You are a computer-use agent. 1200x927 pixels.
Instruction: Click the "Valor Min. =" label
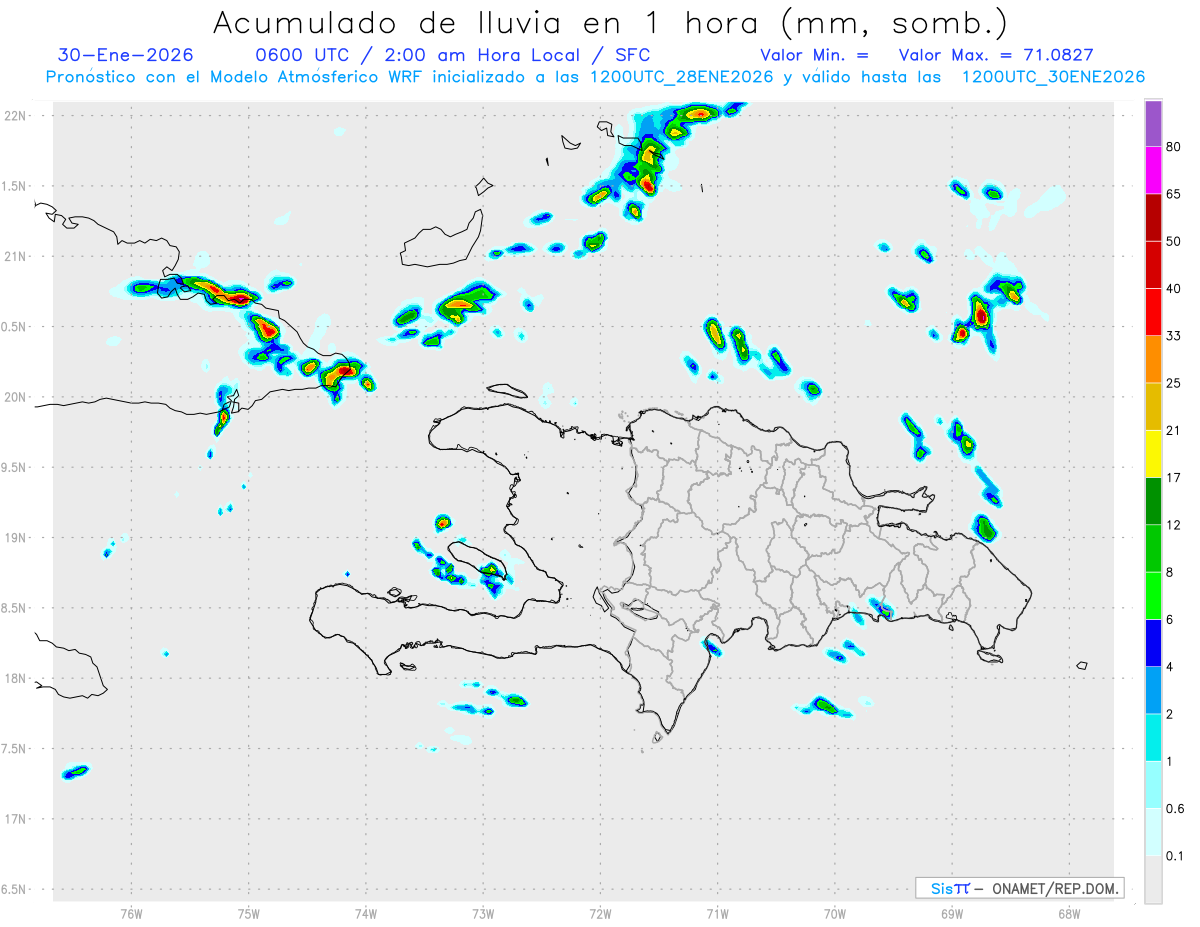[x=814, y=55]
